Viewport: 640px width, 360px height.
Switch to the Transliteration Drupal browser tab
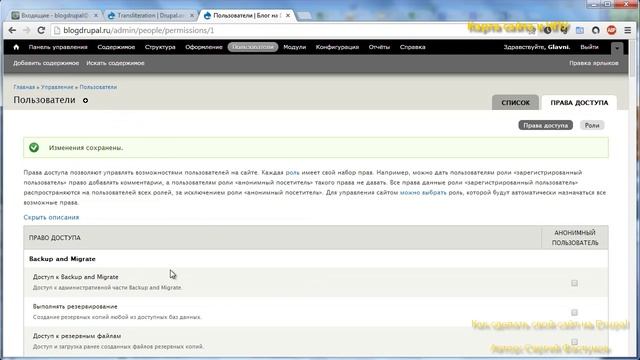[150, 16]
